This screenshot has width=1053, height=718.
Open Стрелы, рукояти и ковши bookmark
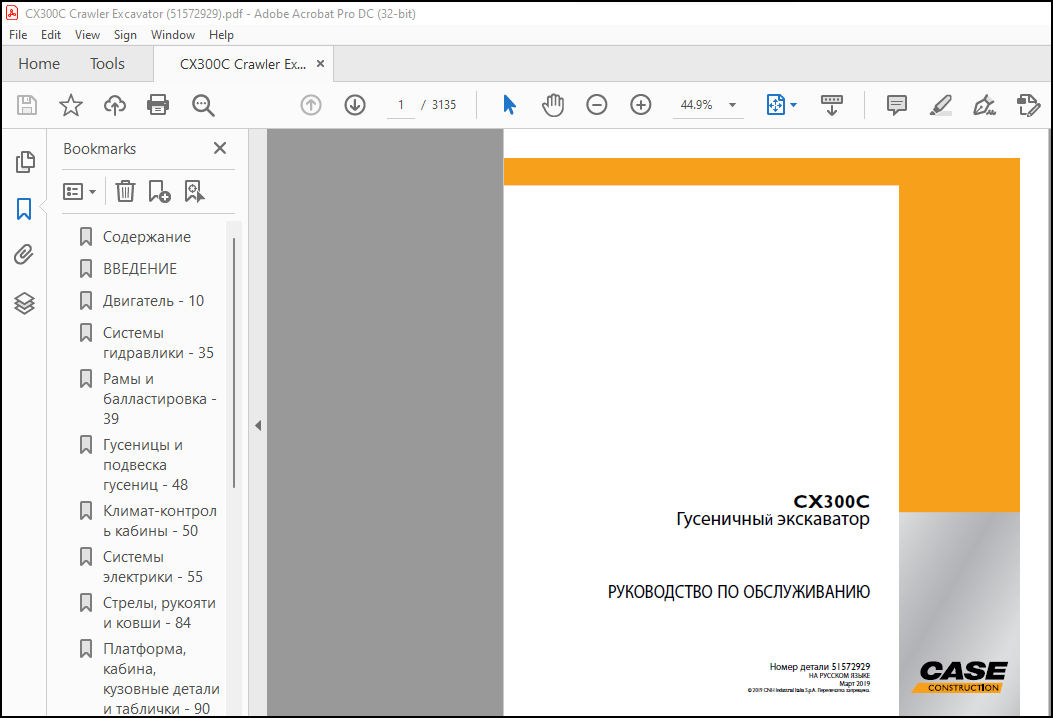159,613
